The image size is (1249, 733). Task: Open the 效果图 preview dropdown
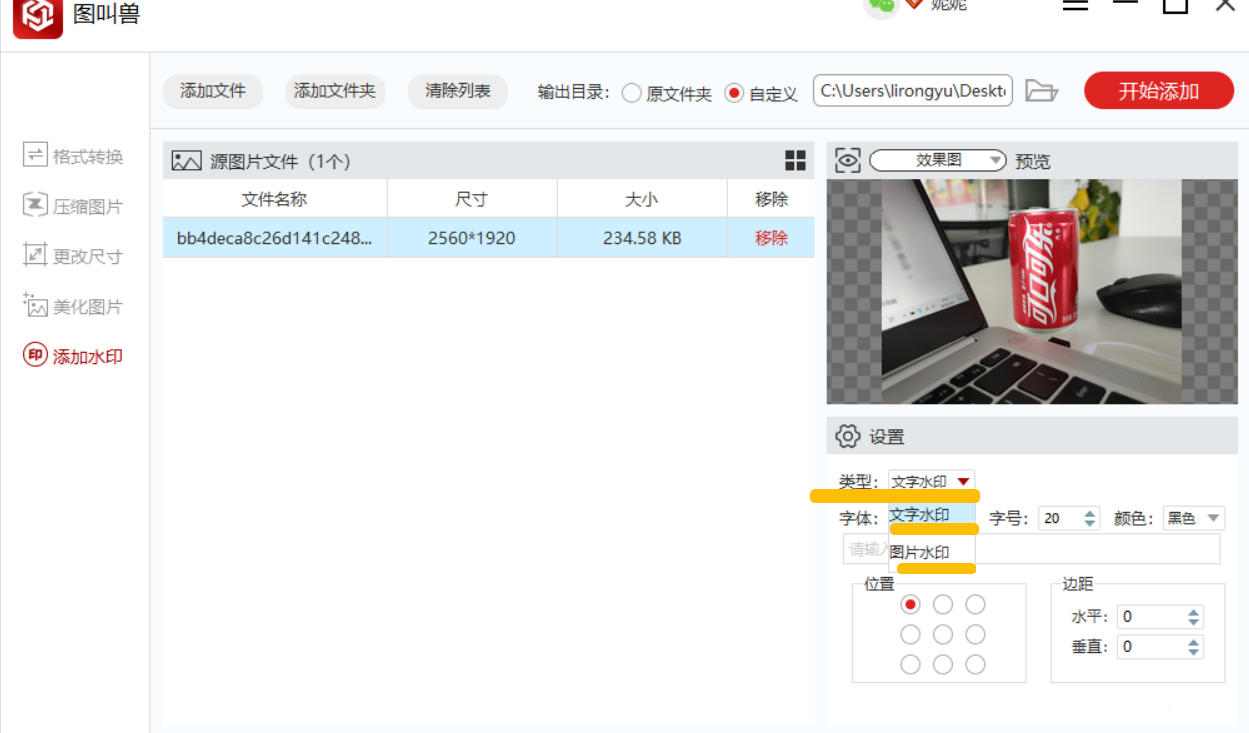pyautogui.click(x=937, y=159)
